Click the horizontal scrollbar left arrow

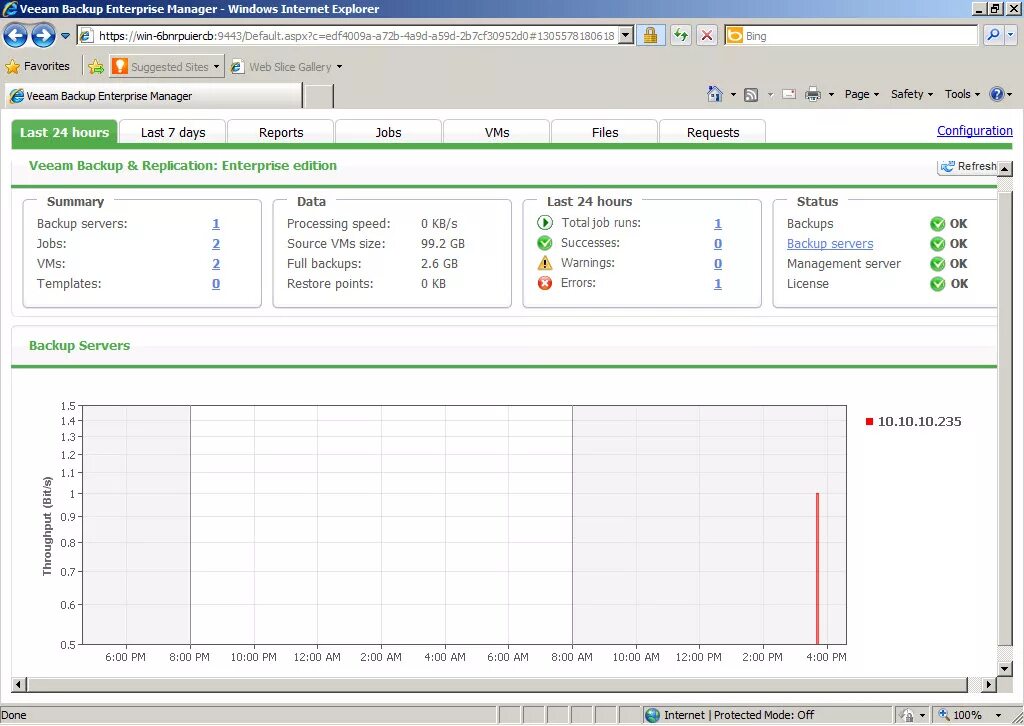[x=18, y=685]
